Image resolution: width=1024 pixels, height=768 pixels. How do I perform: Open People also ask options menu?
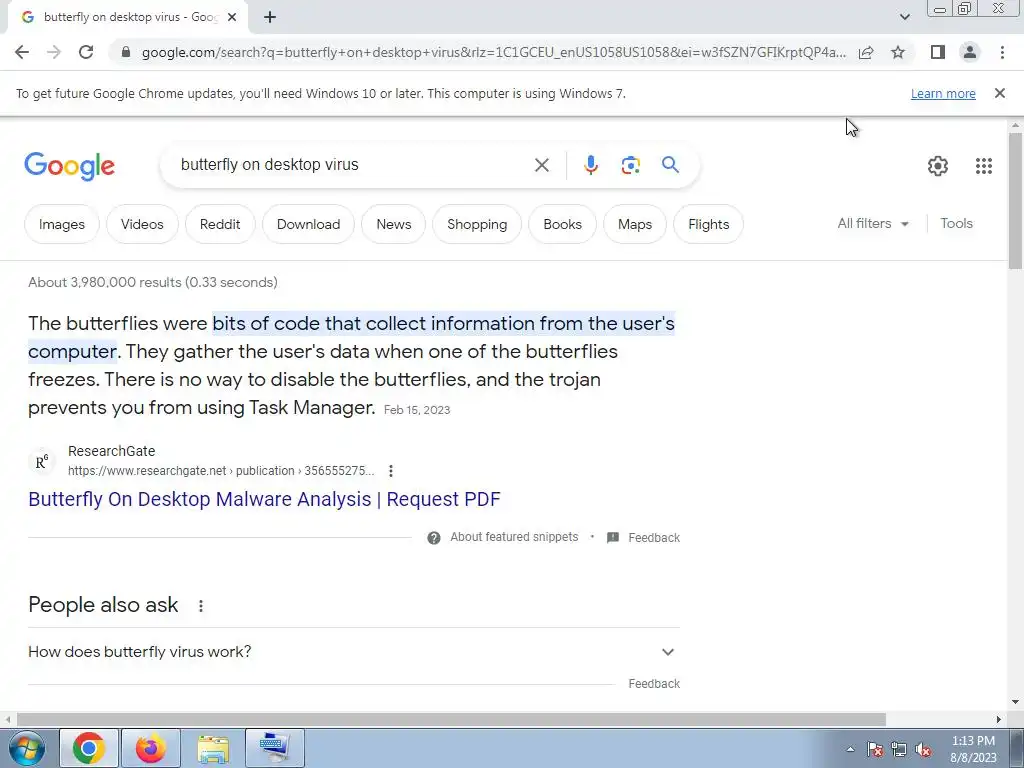point(200,605)
